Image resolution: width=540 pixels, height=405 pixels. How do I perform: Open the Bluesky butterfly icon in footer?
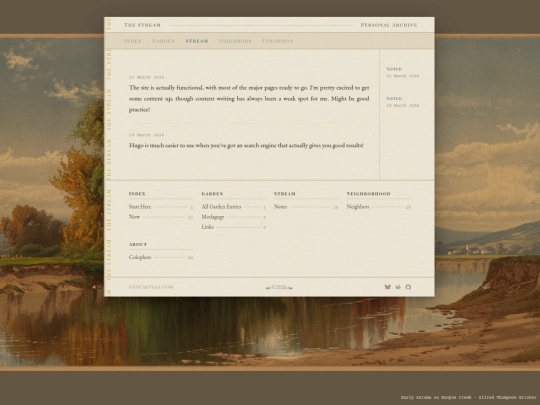[x=387, y=287]
